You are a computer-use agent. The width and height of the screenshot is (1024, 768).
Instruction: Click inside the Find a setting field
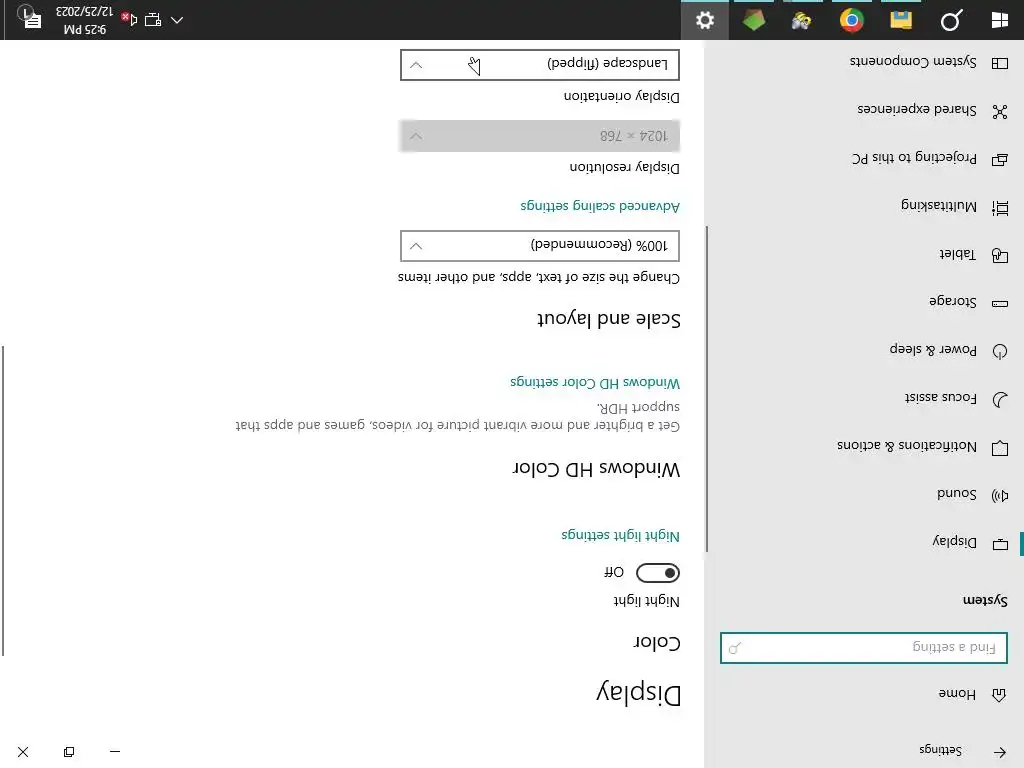coord(863,648)
